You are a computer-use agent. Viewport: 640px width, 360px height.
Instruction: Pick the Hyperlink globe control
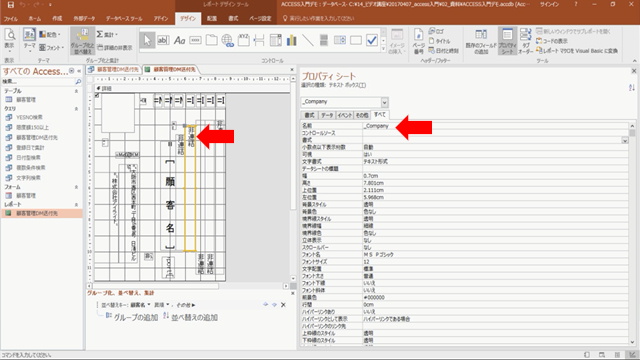point(227,40)
